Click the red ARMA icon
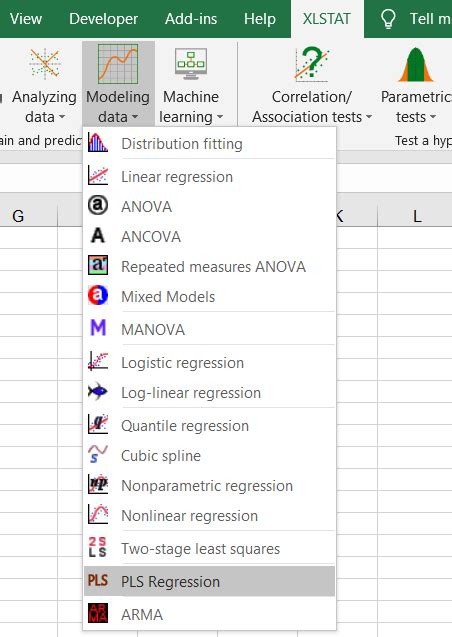 [98, 613]
